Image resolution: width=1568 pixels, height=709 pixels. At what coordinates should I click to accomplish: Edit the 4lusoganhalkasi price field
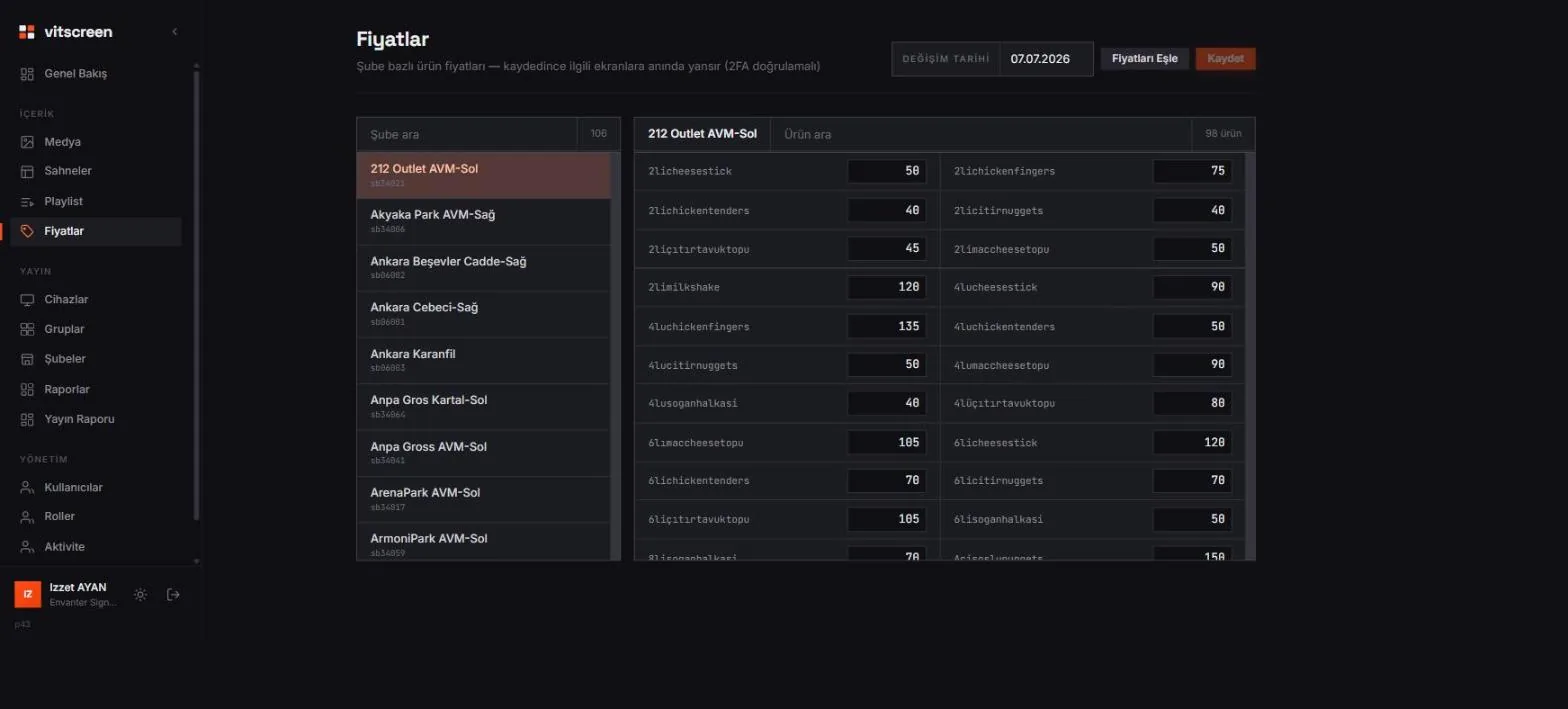click(x=887, y=403)
